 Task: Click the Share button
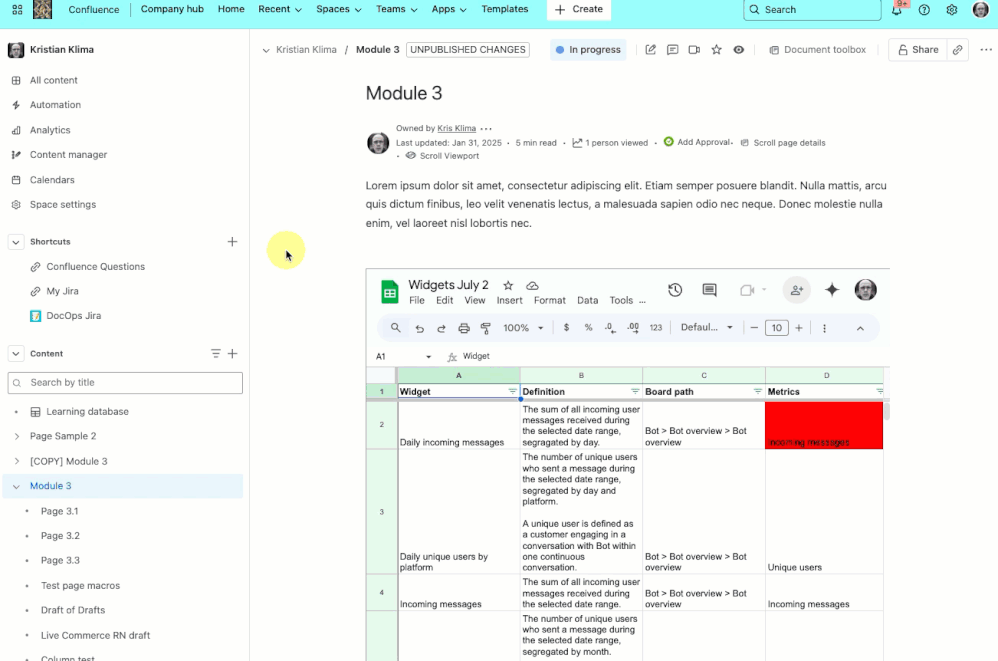pyautogui.click(x=918, y=50)
